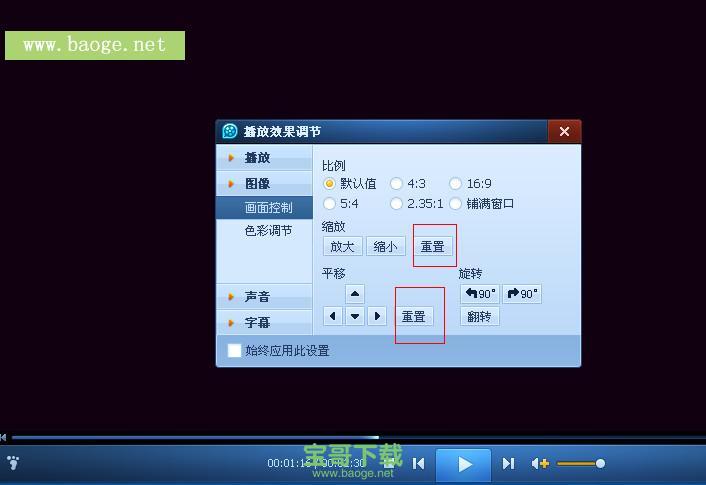Screen dimensions: 706x485
Task: Click the 翻转 flip button
Action: [480, 316]
